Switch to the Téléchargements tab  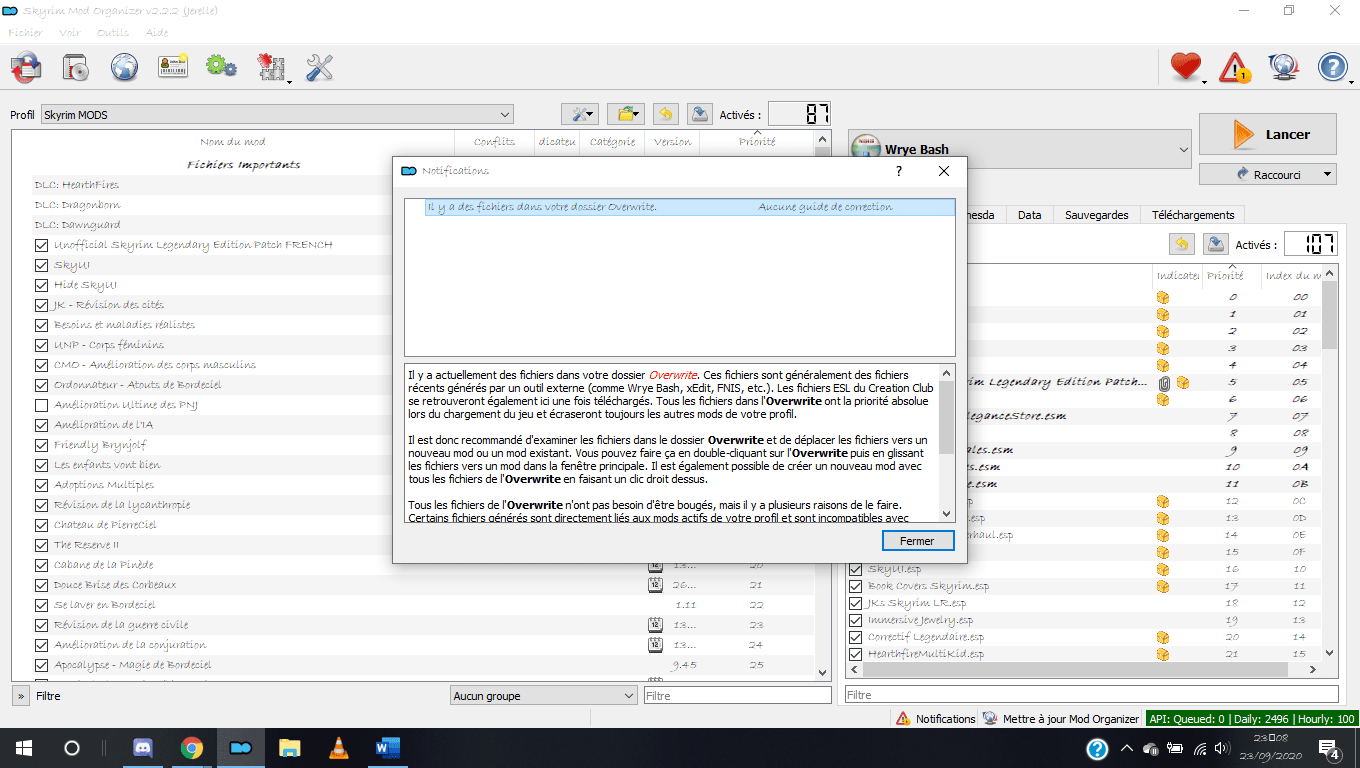tap(1192, 215)
